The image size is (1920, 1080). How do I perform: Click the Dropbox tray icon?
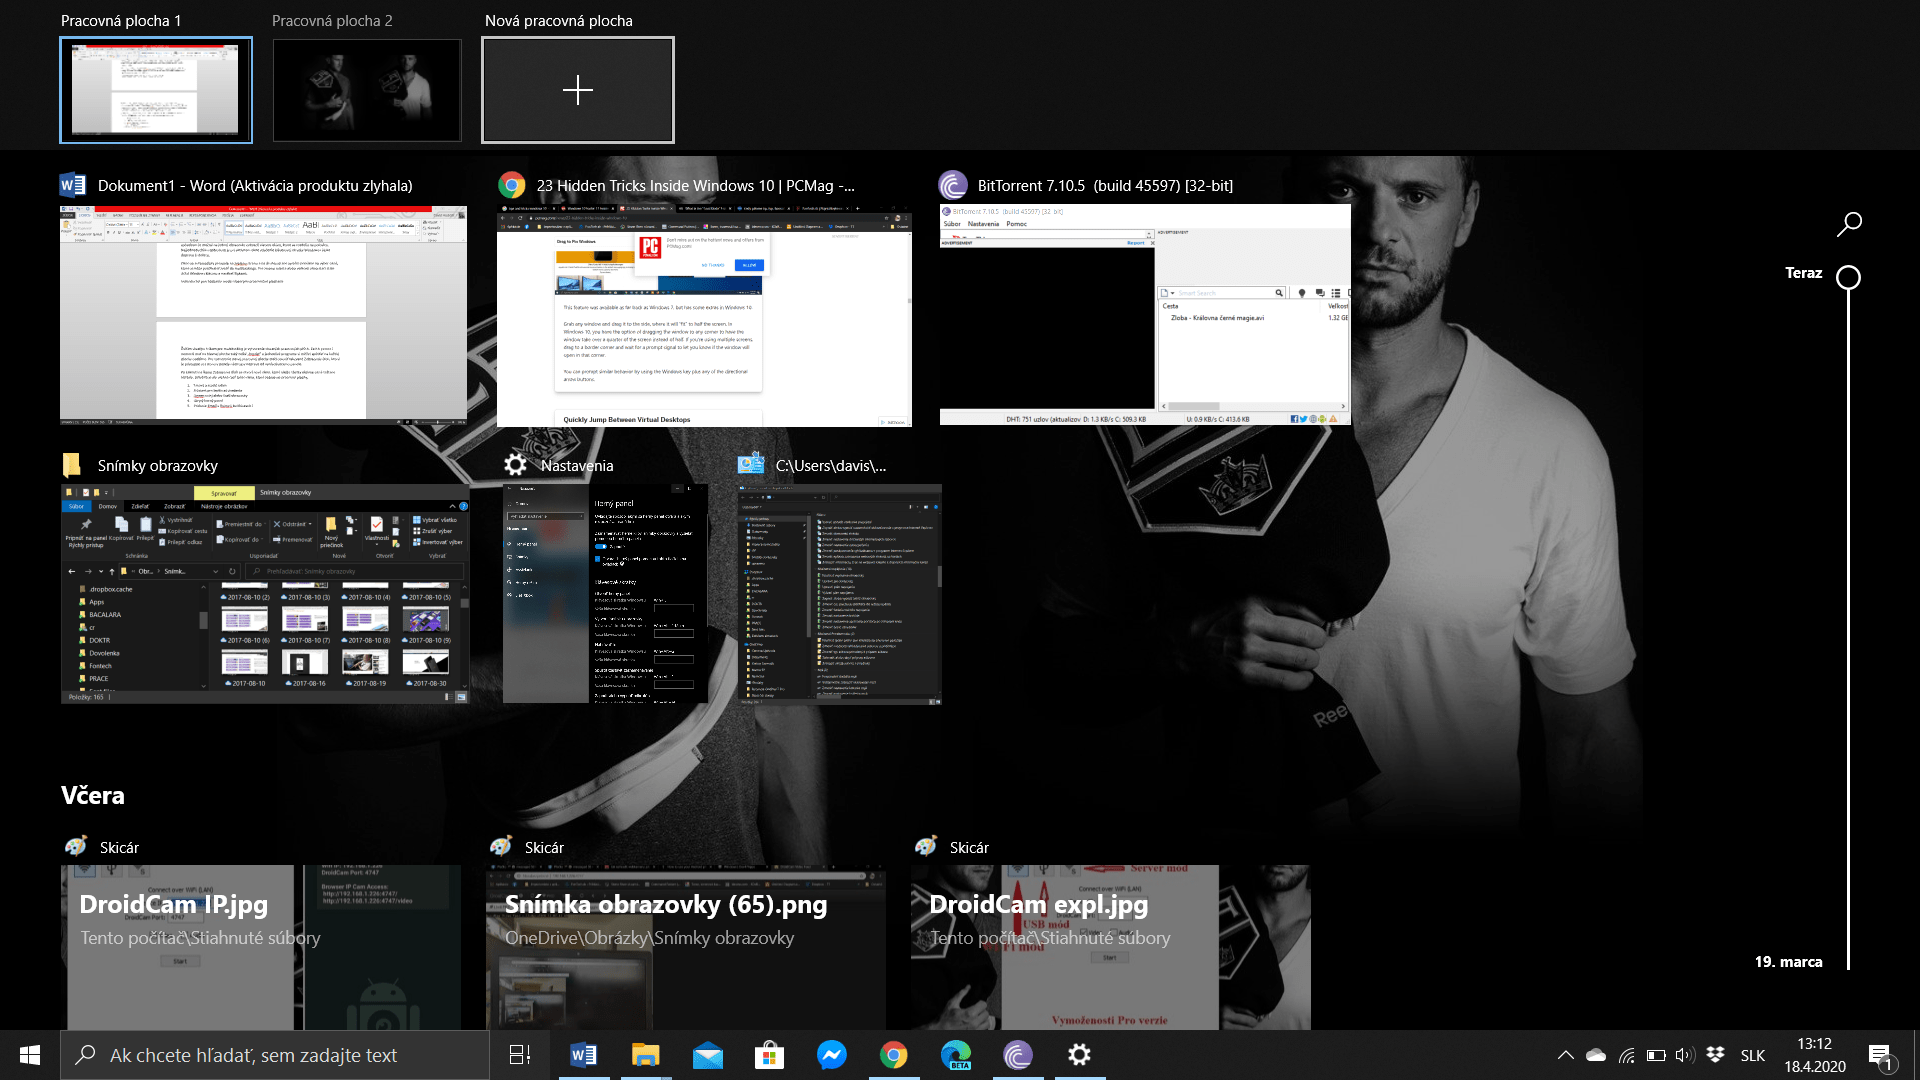(1716, 1055)
